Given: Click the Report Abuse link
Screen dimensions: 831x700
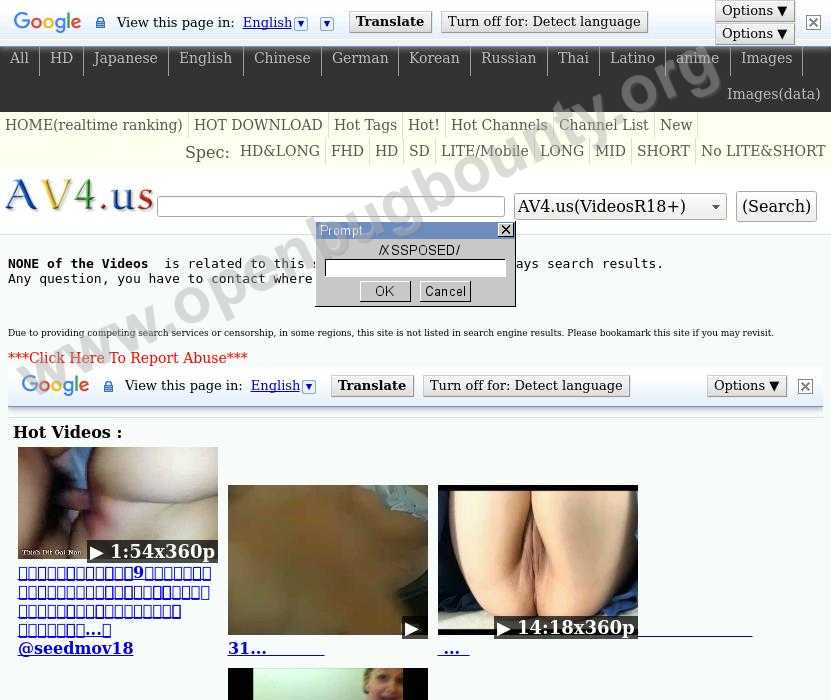Looking at the screenshot, I should point(128,358).
